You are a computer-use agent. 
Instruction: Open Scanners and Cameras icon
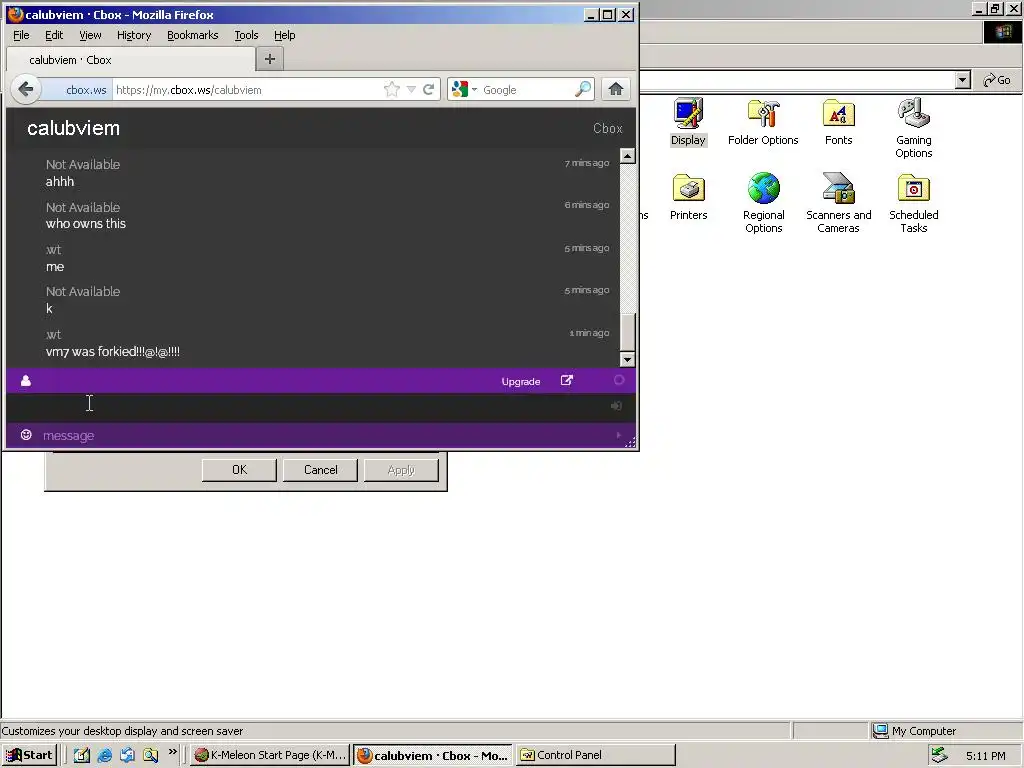(x=839, y=203)
